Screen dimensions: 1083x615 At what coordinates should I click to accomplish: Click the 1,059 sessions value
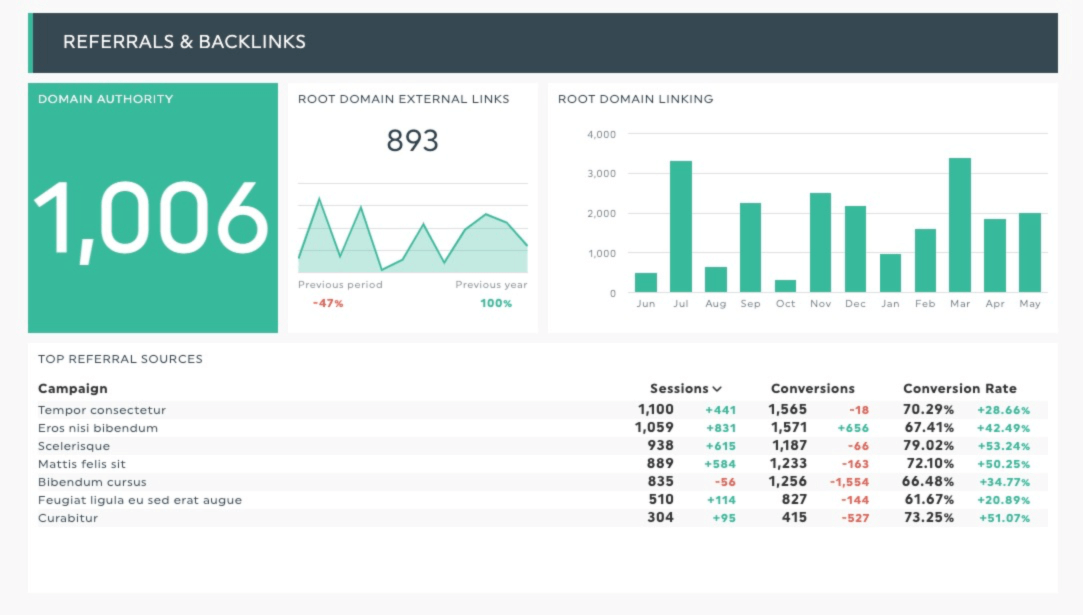coord(654,428)
